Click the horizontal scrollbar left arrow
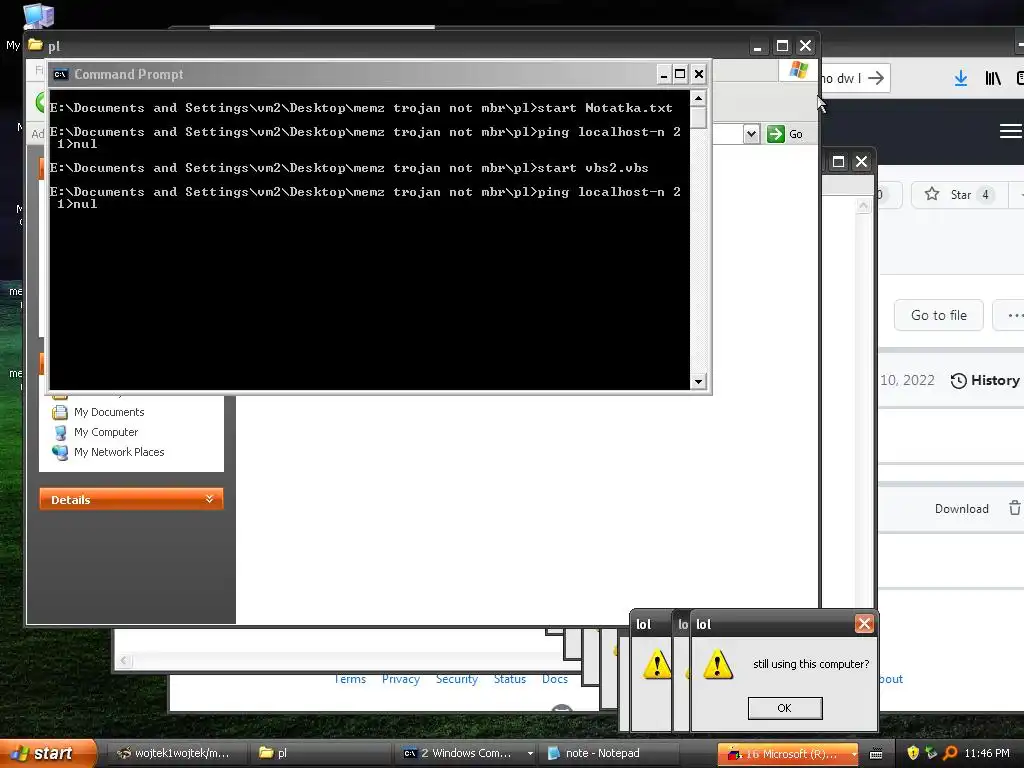This screenshot has height=768, width=1024. click(124, 661)
